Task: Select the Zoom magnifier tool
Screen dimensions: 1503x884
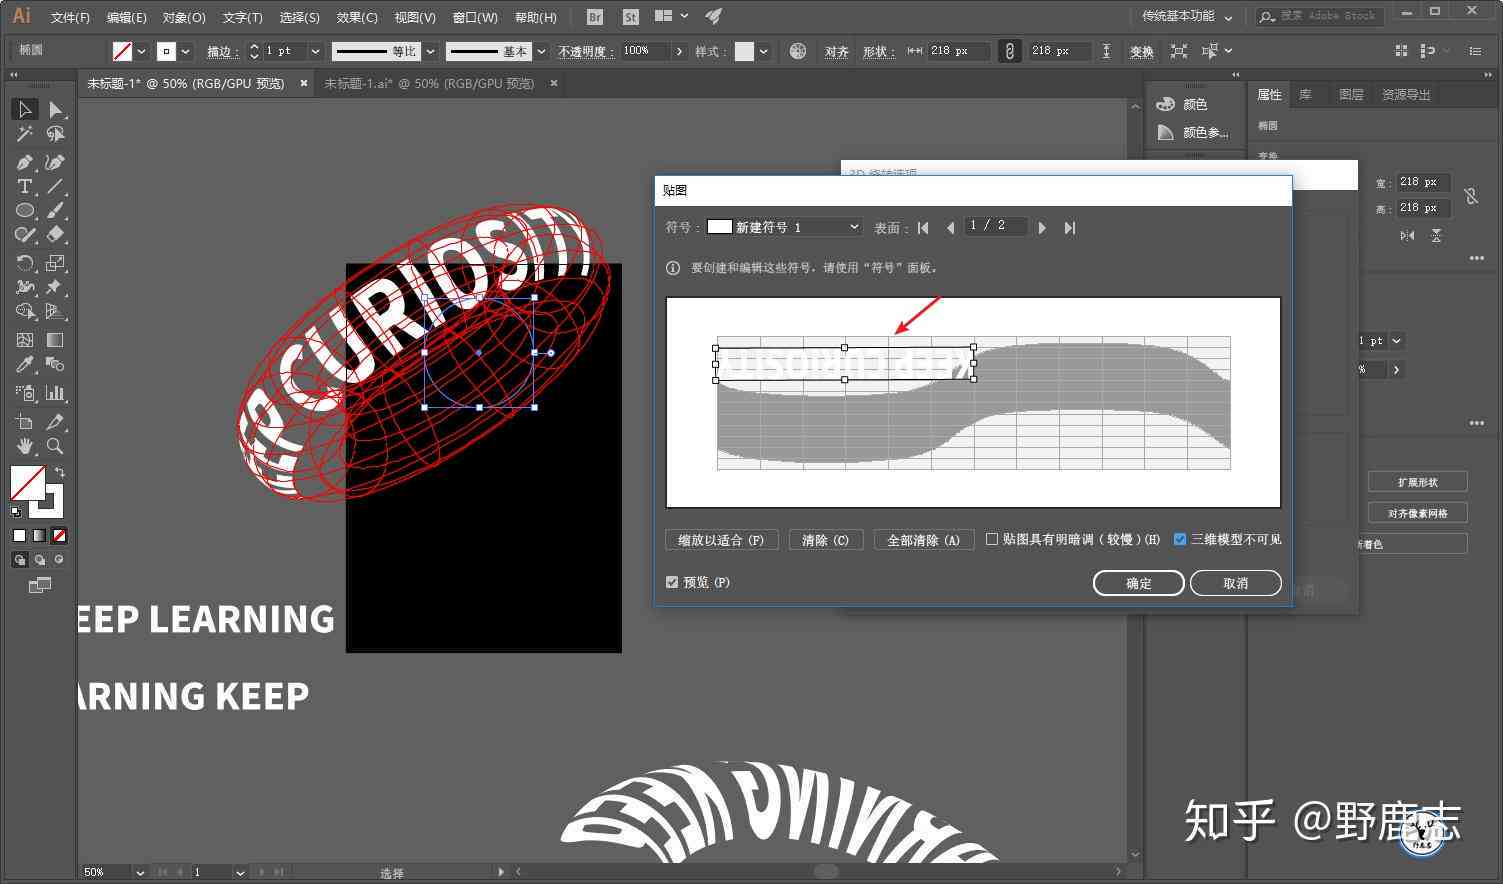Action: point(55,446)
